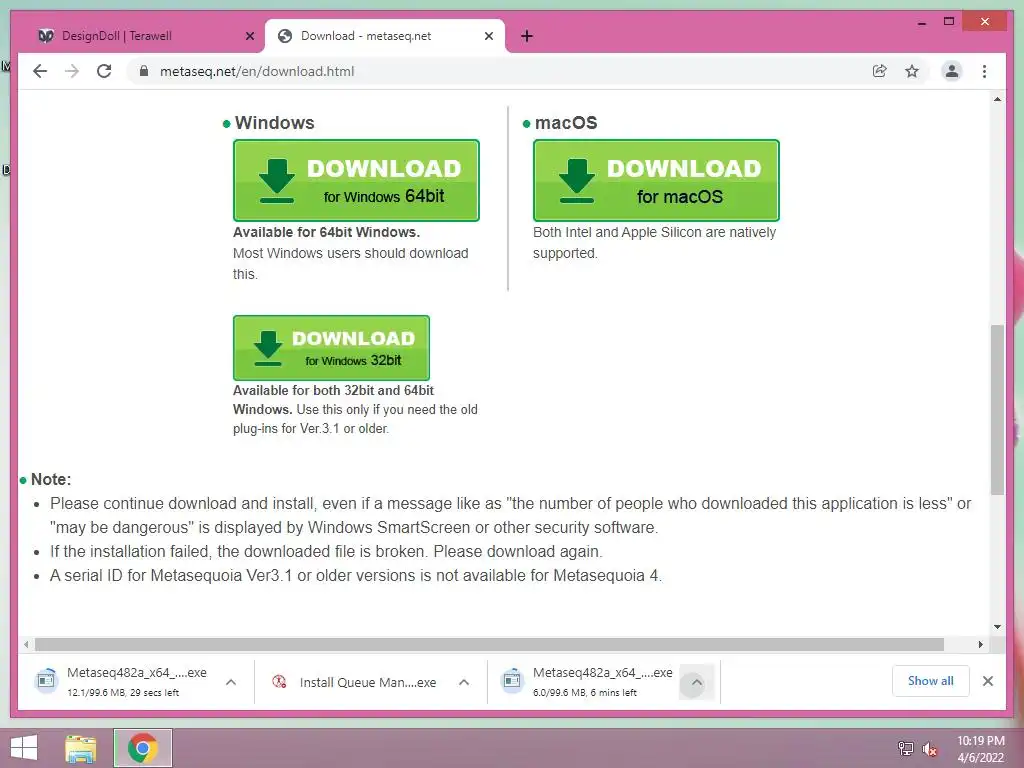The width and height of the screenshot is (1024, 768).
Task: Bookmark this page with the star icon
Action: click(x=912, y=71)
